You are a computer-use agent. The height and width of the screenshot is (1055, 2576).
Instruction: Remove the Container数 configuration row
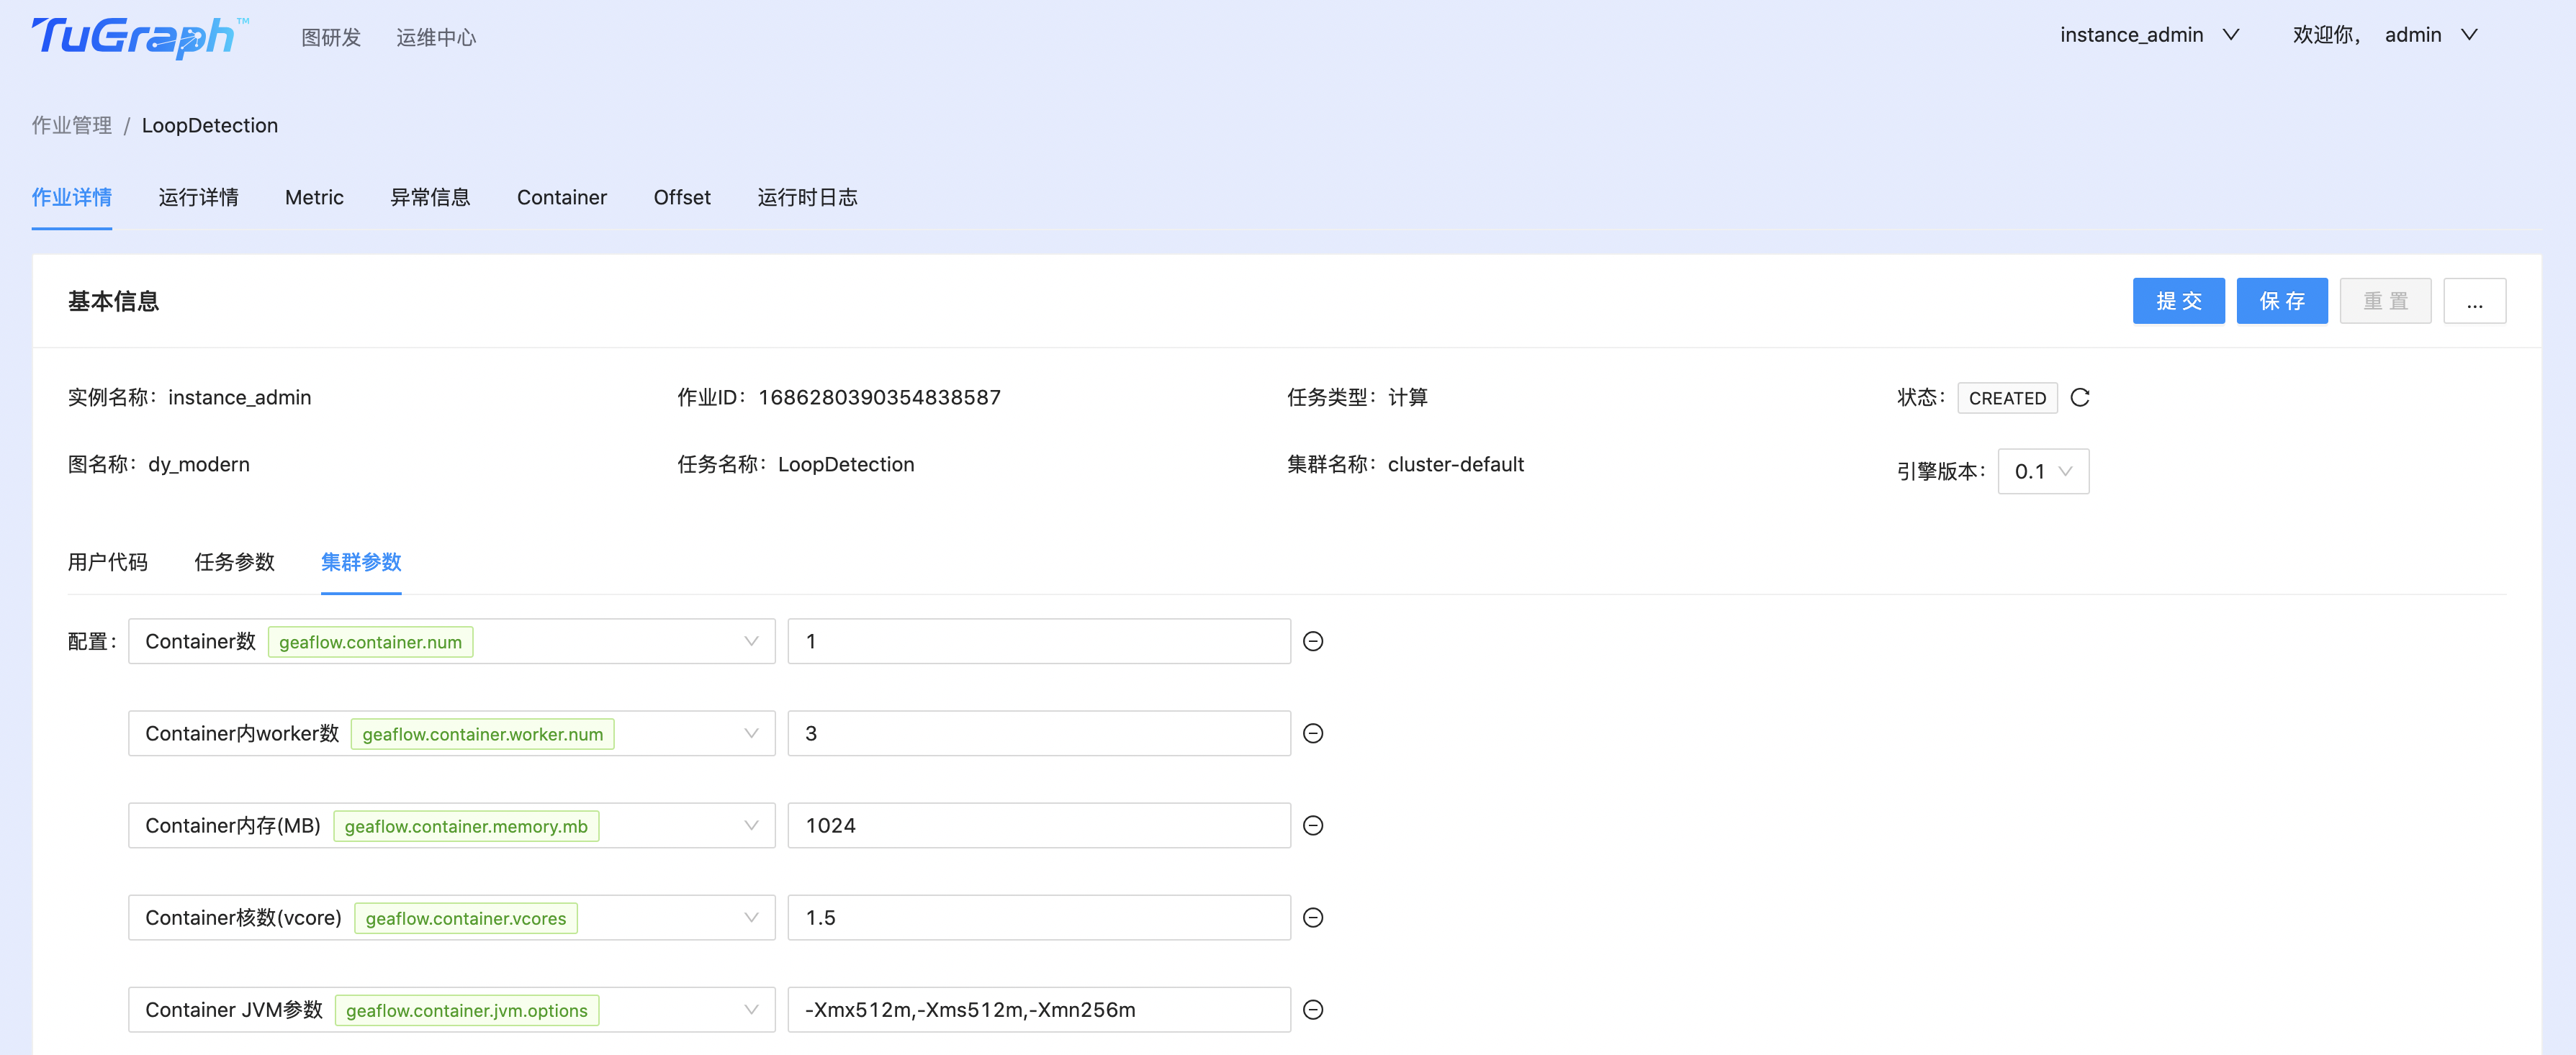pyautogui.click(x=1313, y=641)
